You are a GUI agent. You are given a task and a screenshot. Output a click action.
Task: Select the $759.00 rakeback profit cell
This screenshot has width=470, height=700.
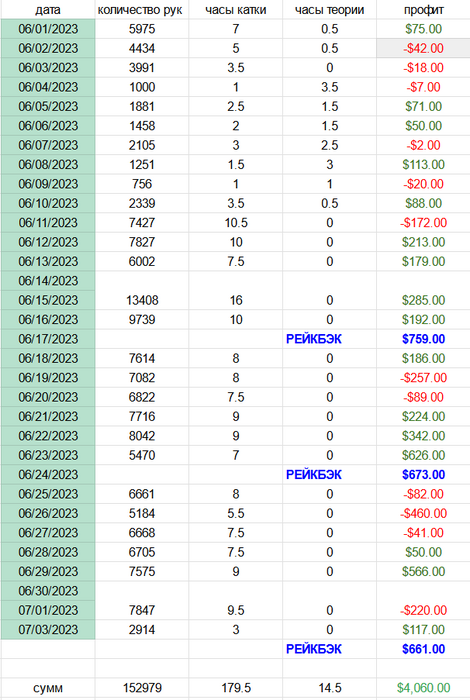pyautogui.click(x=423, y=339)
